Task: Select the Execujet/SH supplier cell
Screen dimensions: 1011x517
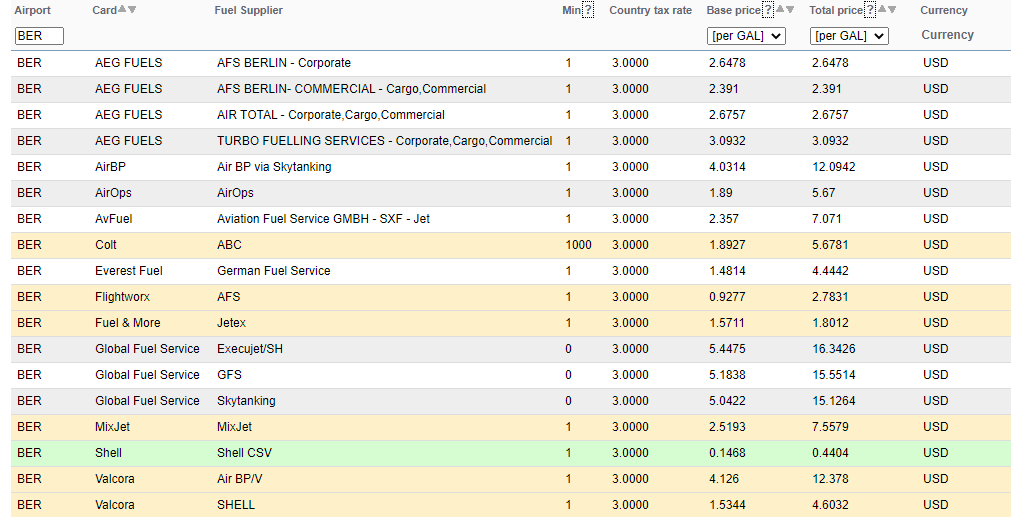Action: (250, 349)
